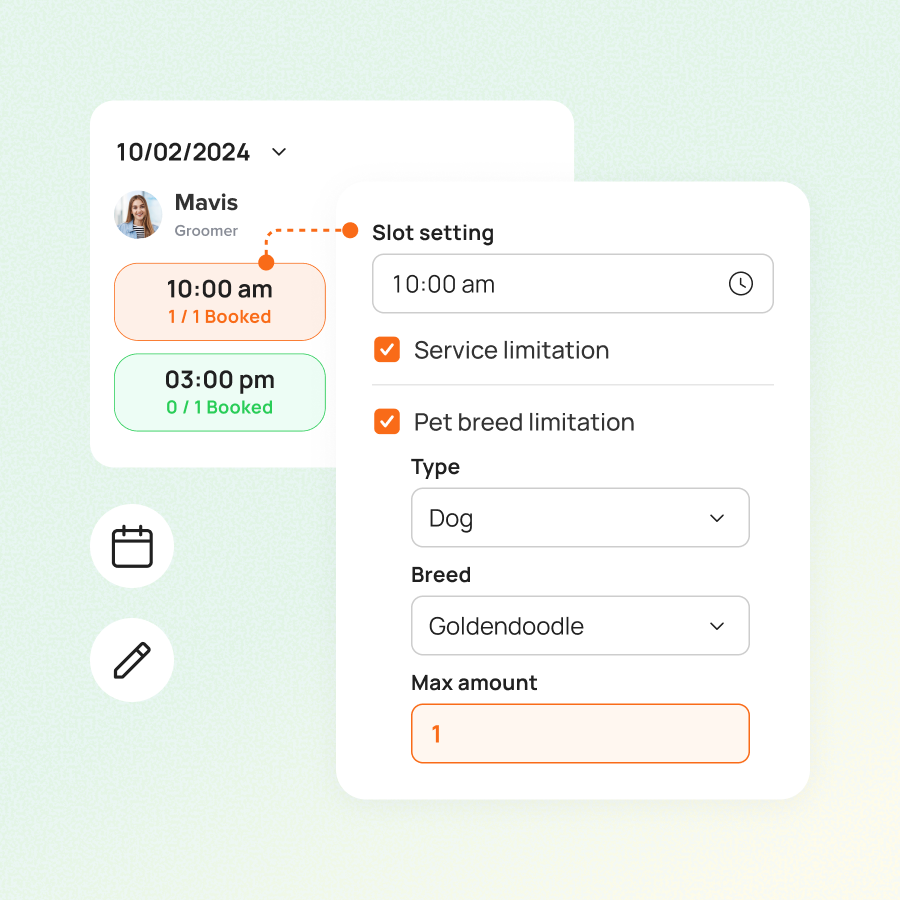Click the Mavis groomer name
Screen dimensions: 900x900
pyautogui.click(x=206, y=203)
